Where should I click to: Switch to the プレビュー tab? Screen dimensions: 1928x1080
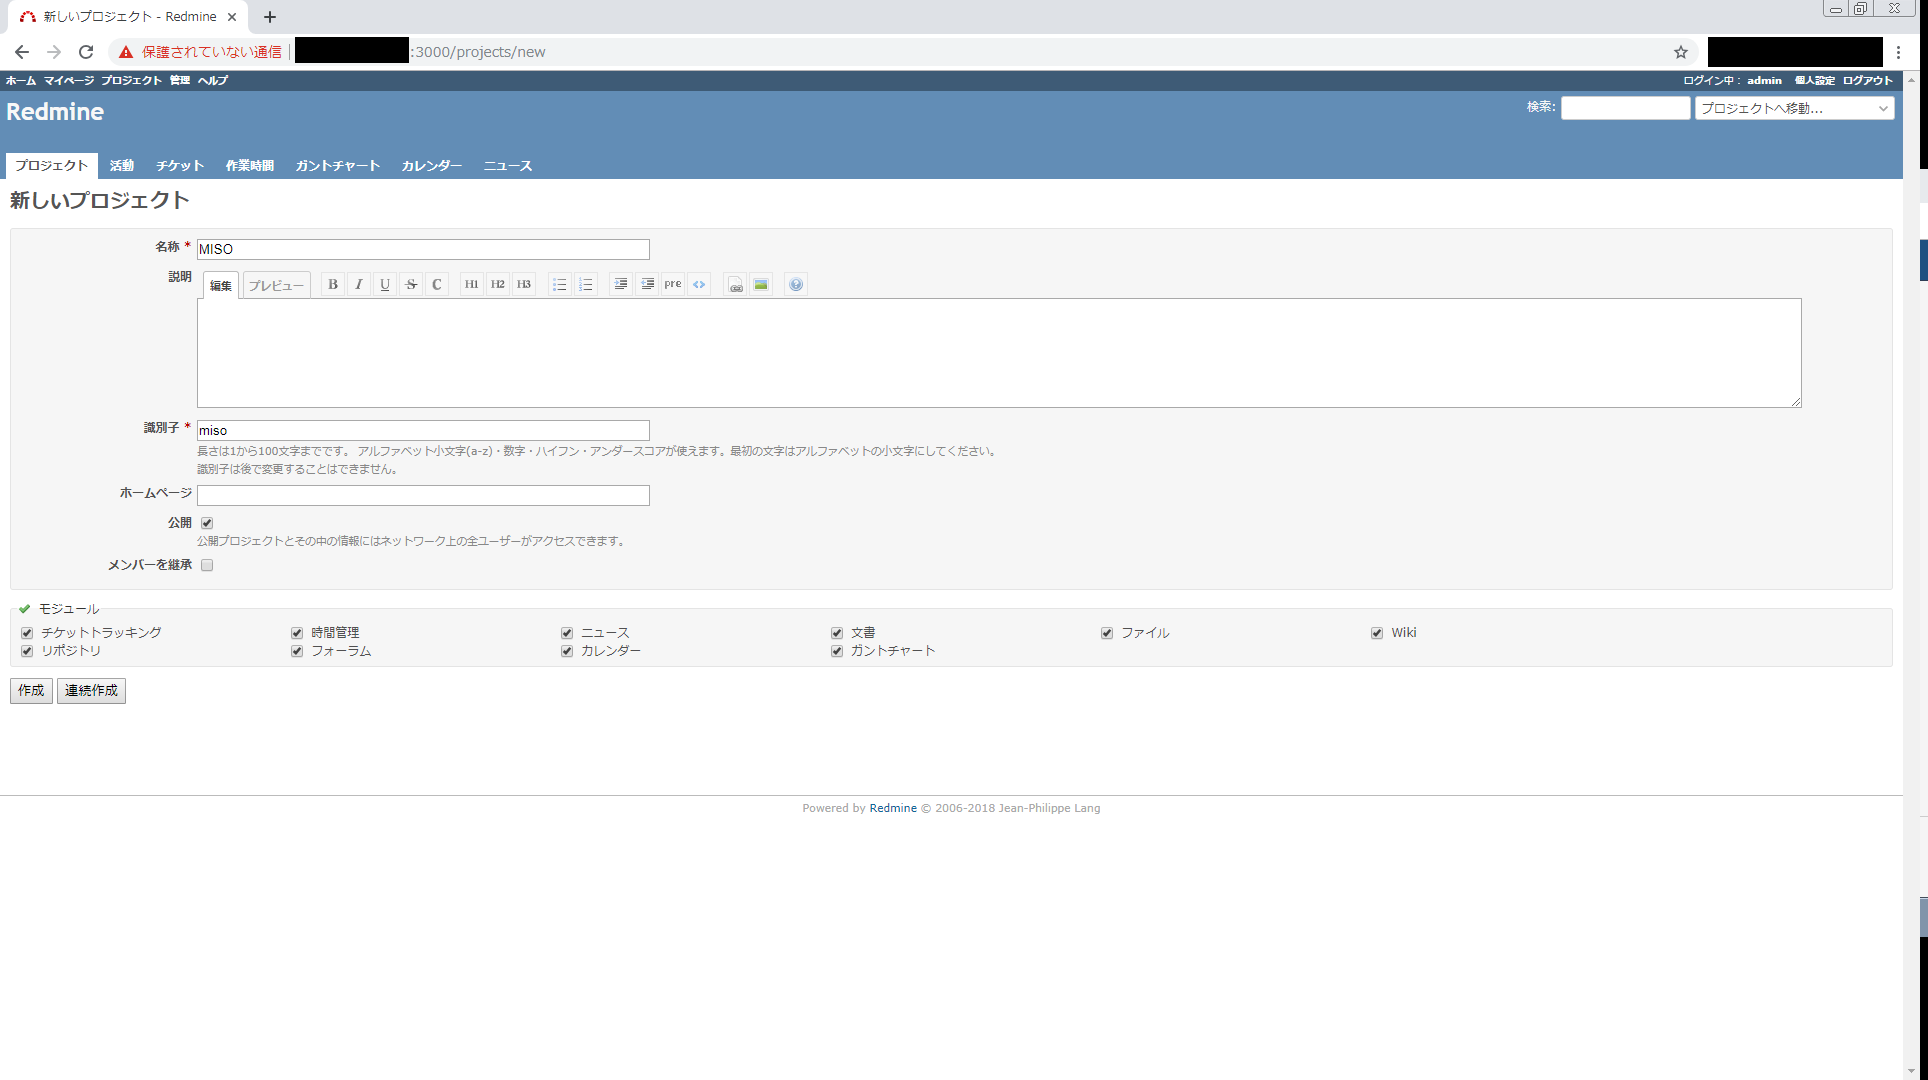point(276,286)
